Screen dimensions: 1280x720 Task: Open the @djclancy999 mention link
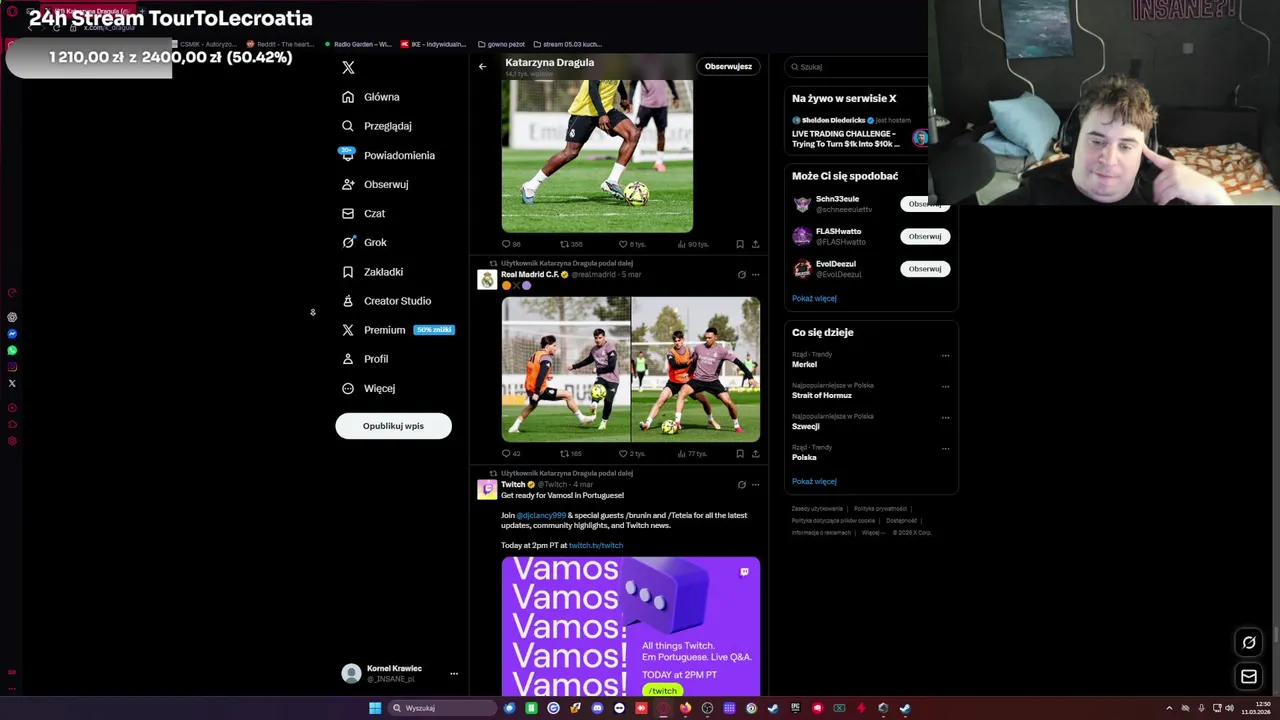pyautogui.click(x=541, y=515)
